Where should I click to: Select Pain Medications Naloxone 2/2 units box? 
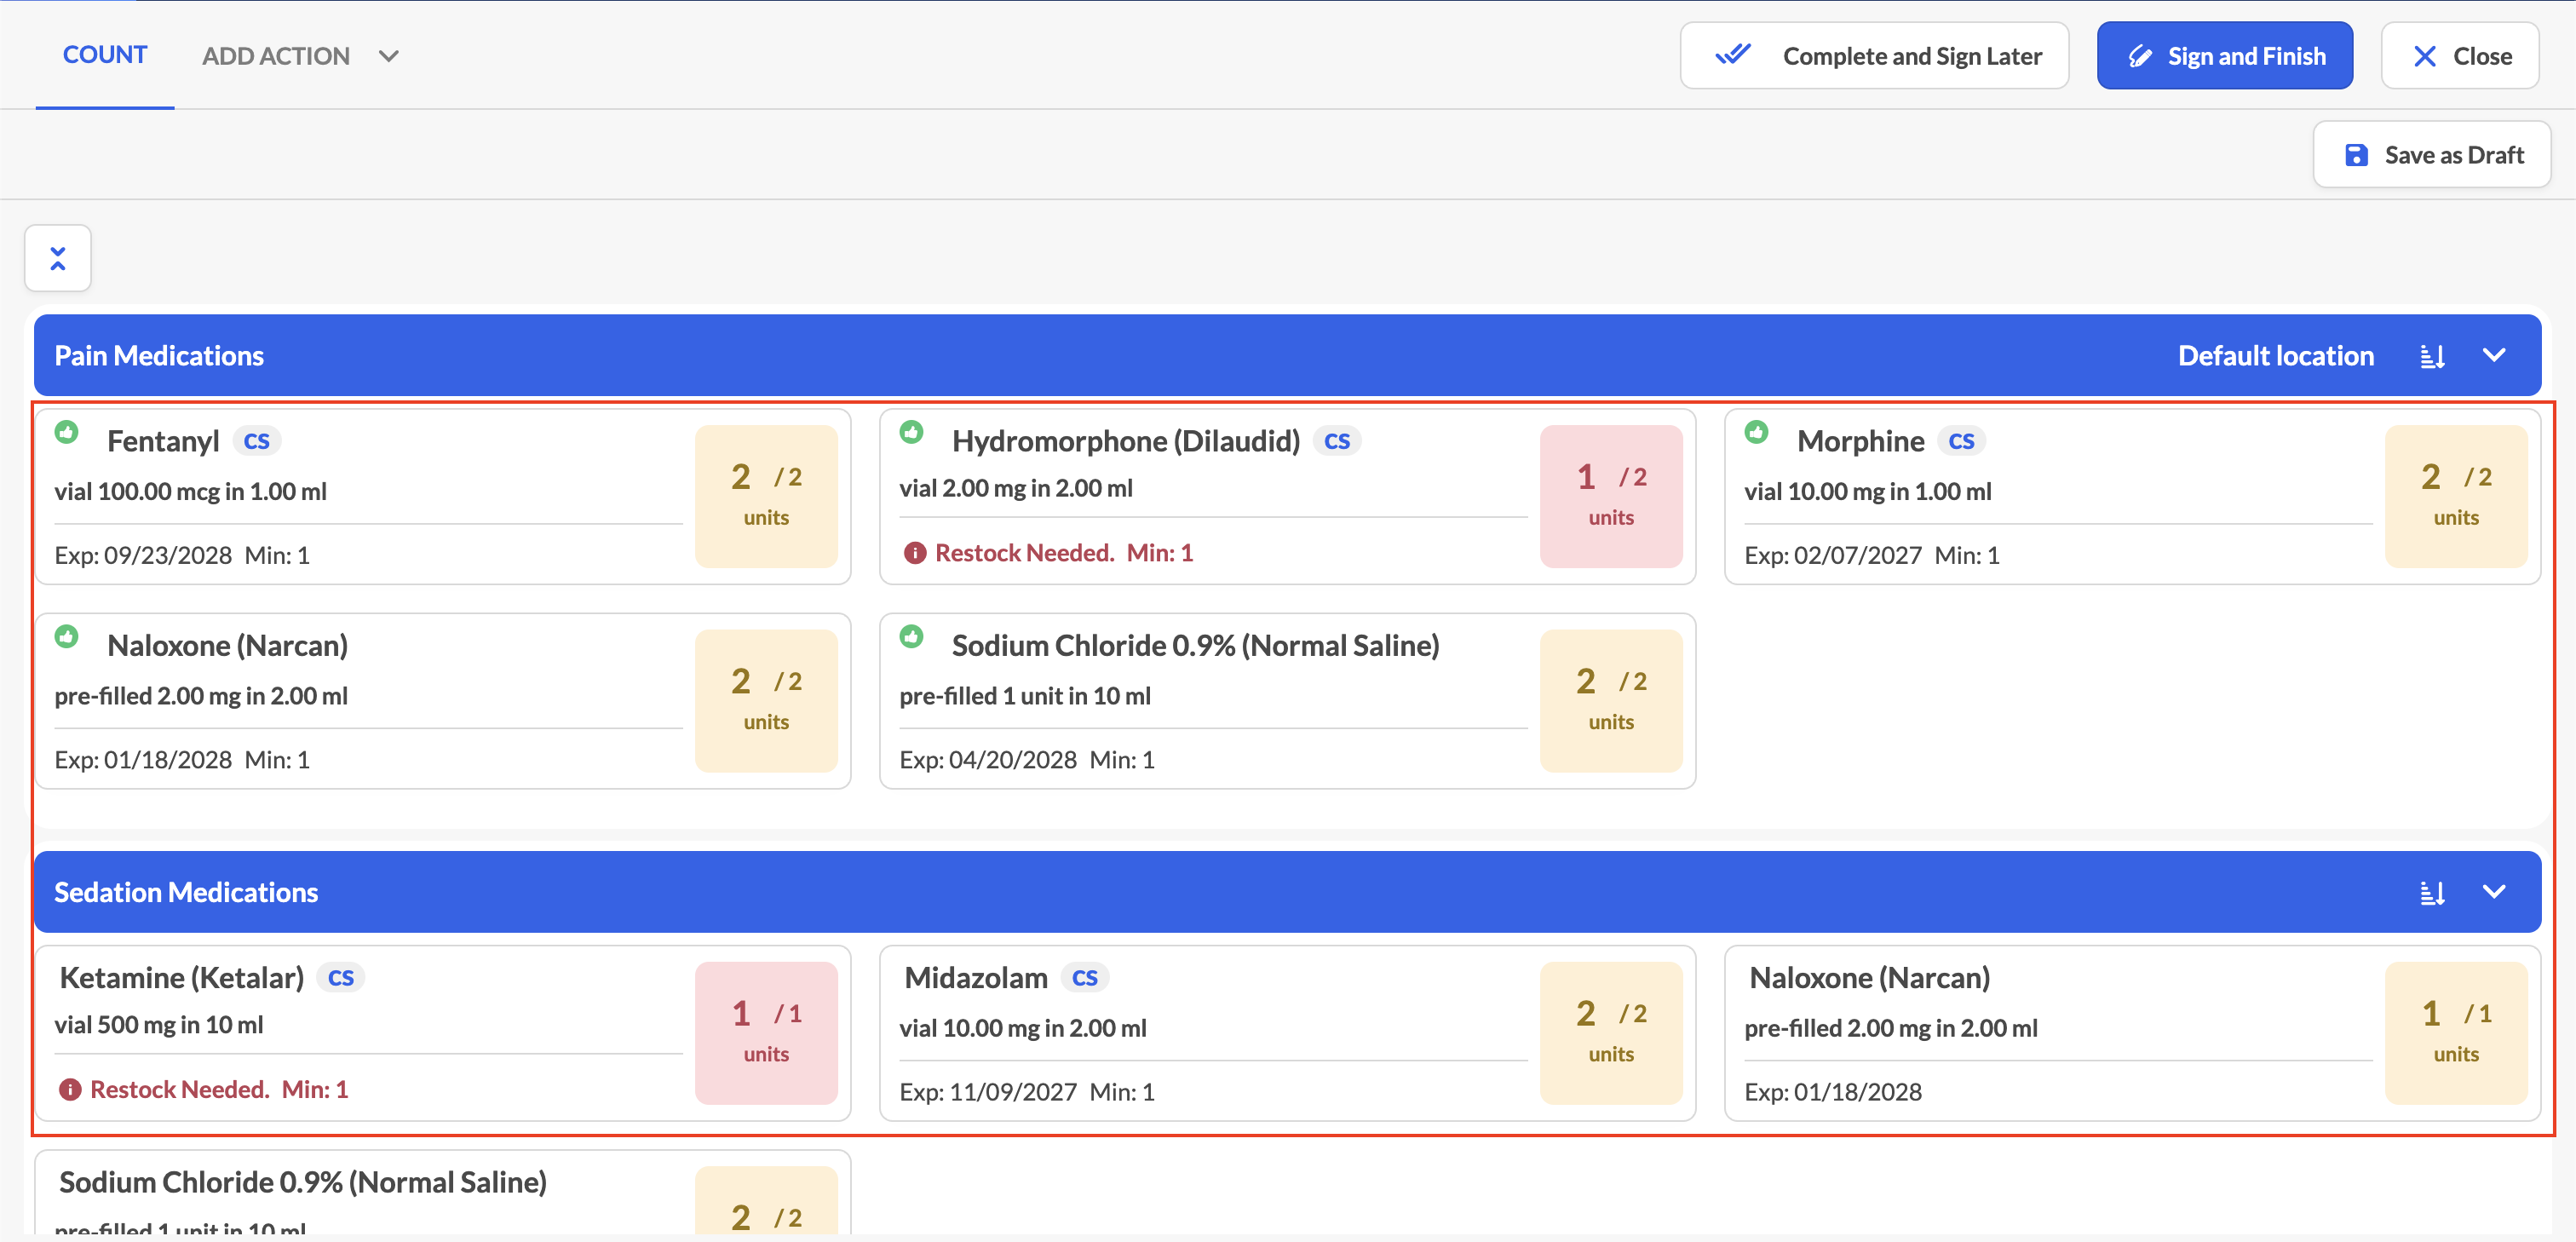tap(766, 701)
